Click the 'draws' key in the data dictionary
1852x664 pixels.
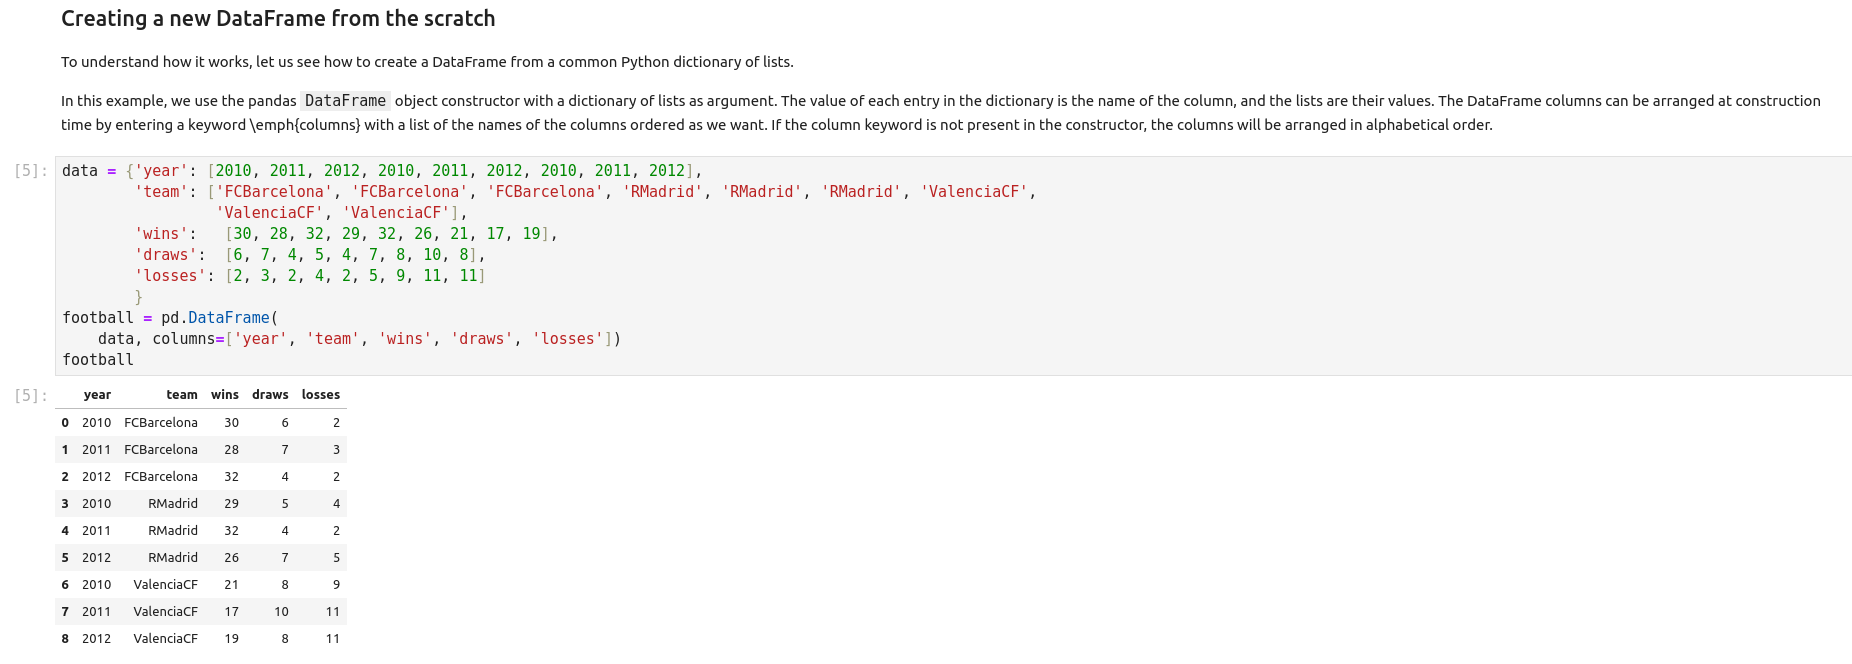pos(165,255)
